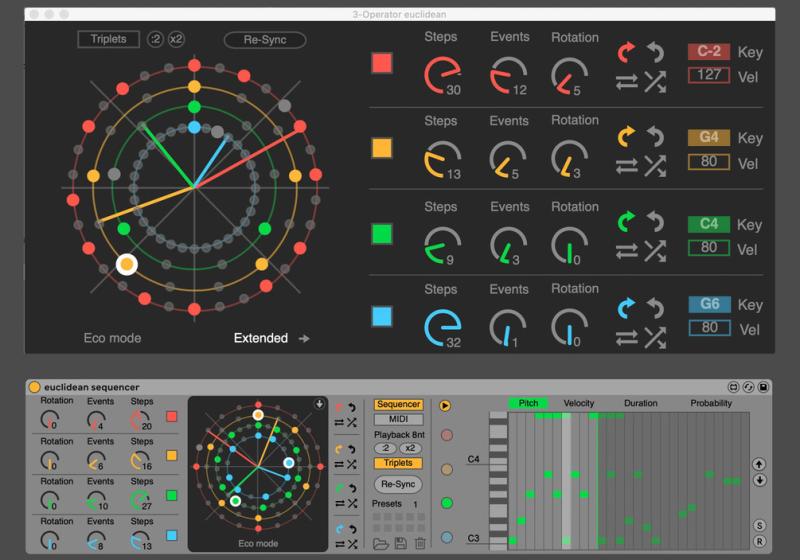
Task: Adjust the blue Steps dial showing 32
Action: (442, 327)
